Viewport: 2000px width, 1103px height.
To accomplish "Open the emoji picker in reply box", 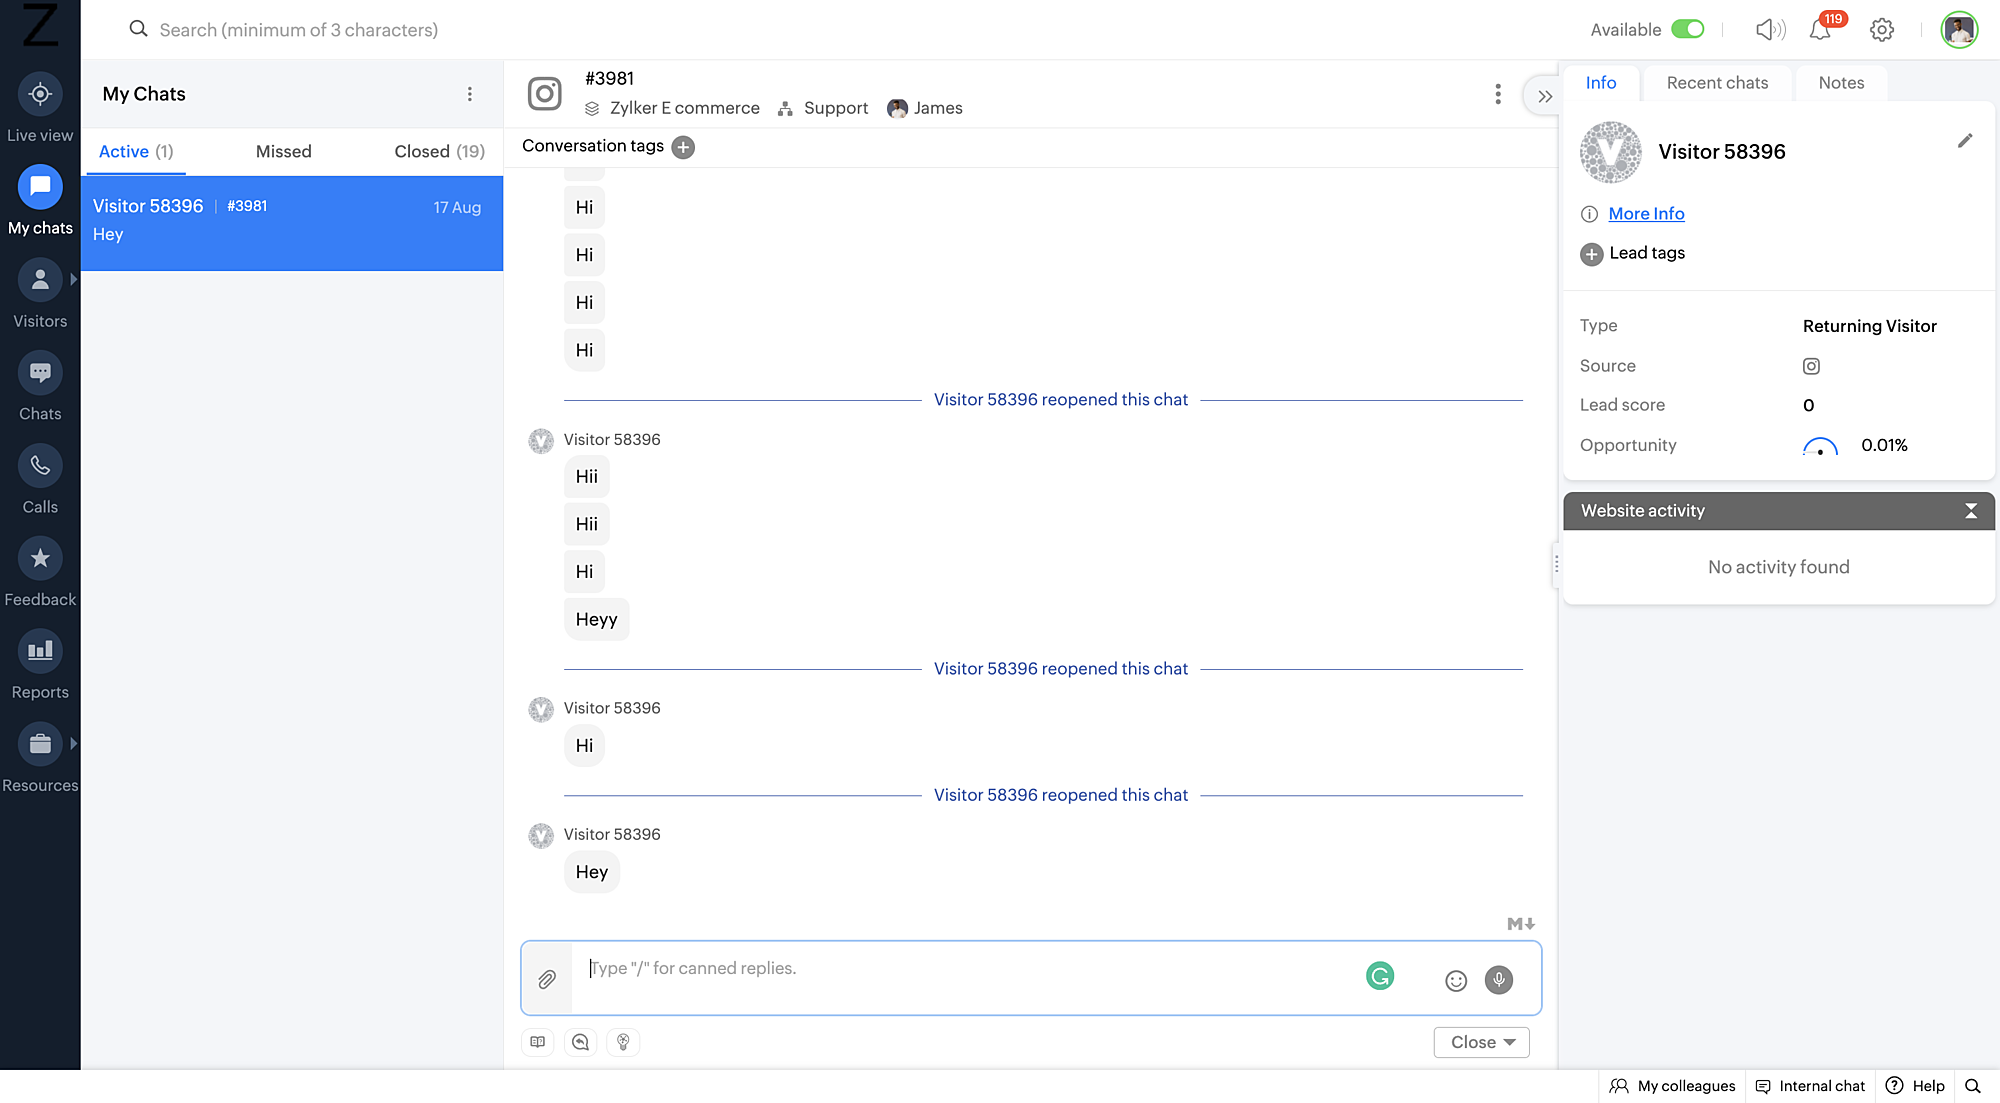I will (x=1456, y=981).
